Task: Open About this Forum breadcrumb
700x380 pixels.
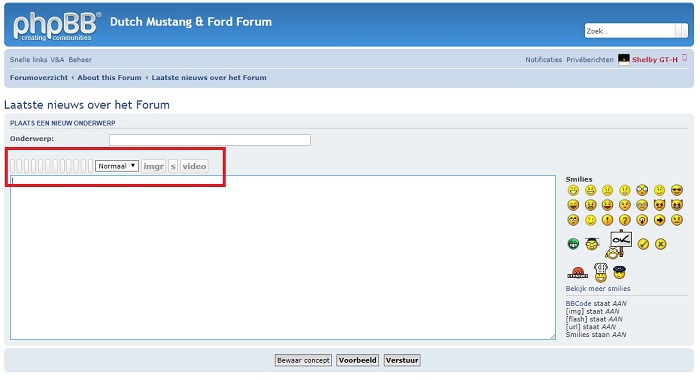Action: coord(109,77)
